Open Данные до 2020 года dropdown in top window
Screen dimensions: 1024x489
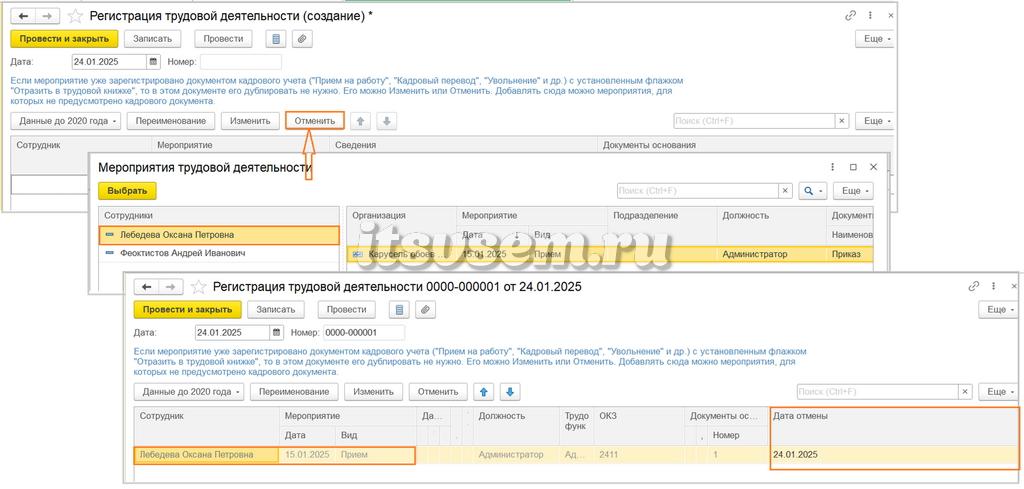pyautogui.click(x=66, y=121)
